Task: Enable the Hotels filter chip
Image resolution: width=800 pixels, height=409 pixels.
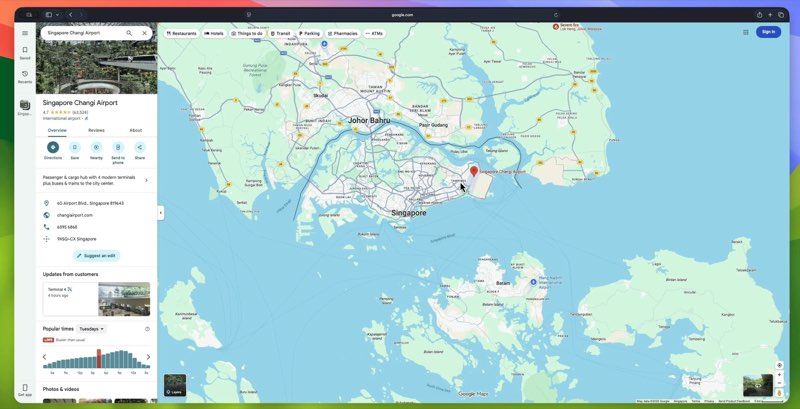Action: pos(214,33)
